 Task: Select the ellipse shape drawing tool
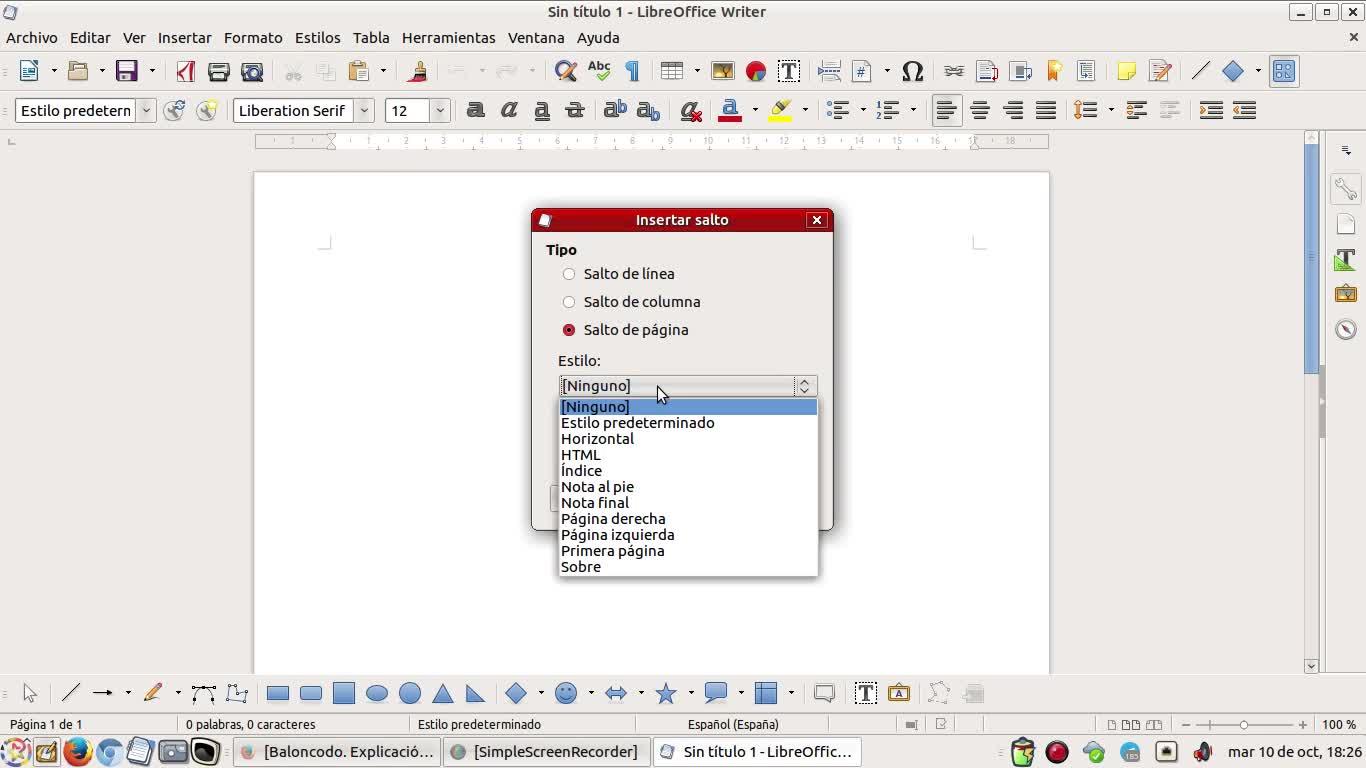377,693
